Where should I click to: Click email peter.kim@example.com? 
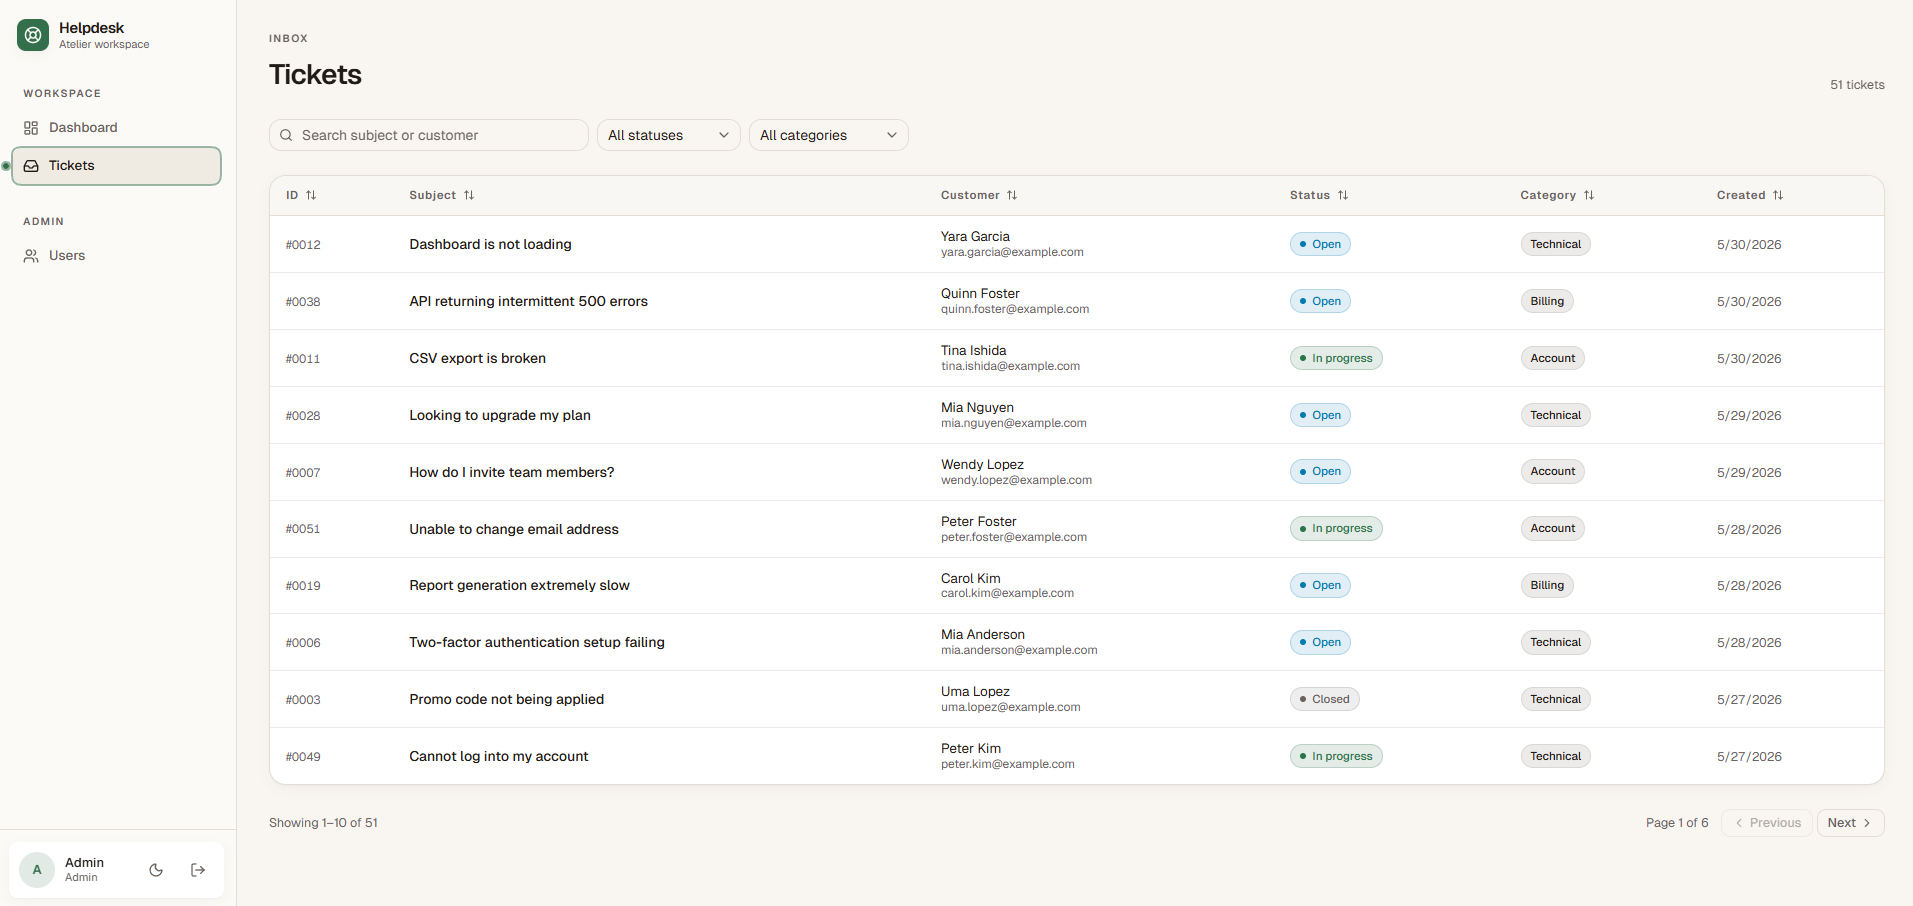point(1007,764)
